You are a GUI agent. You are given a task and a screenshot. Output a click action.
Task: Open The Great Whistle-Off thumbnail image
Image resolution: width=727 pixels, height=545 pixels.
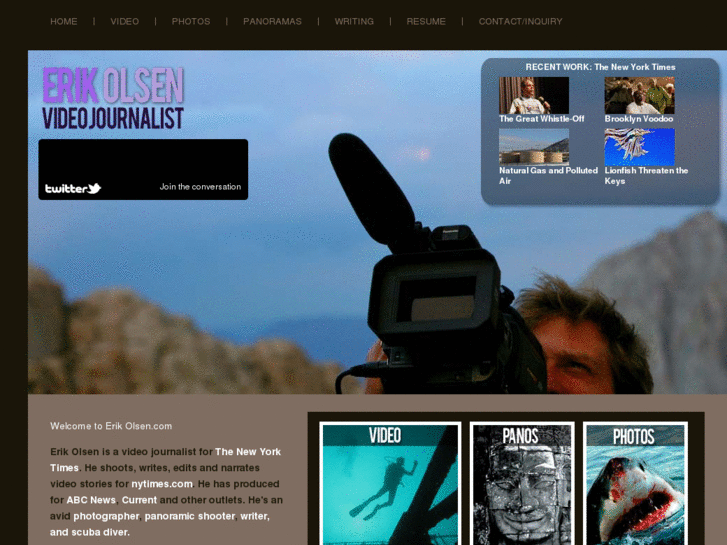[534, 95]
